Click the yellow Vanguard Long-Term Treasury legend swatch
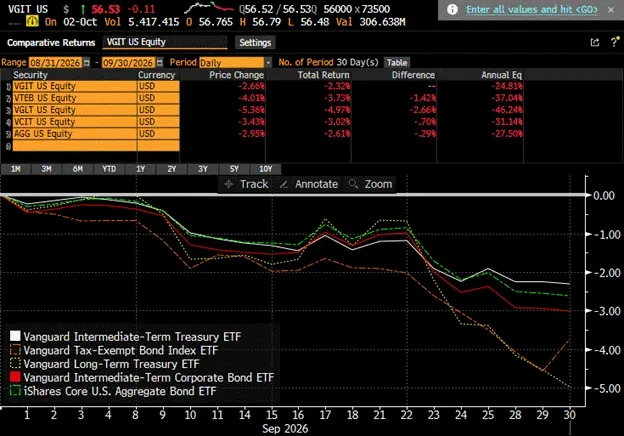The image size is (624, 436). pyautogui.click(x=15, y=364)
